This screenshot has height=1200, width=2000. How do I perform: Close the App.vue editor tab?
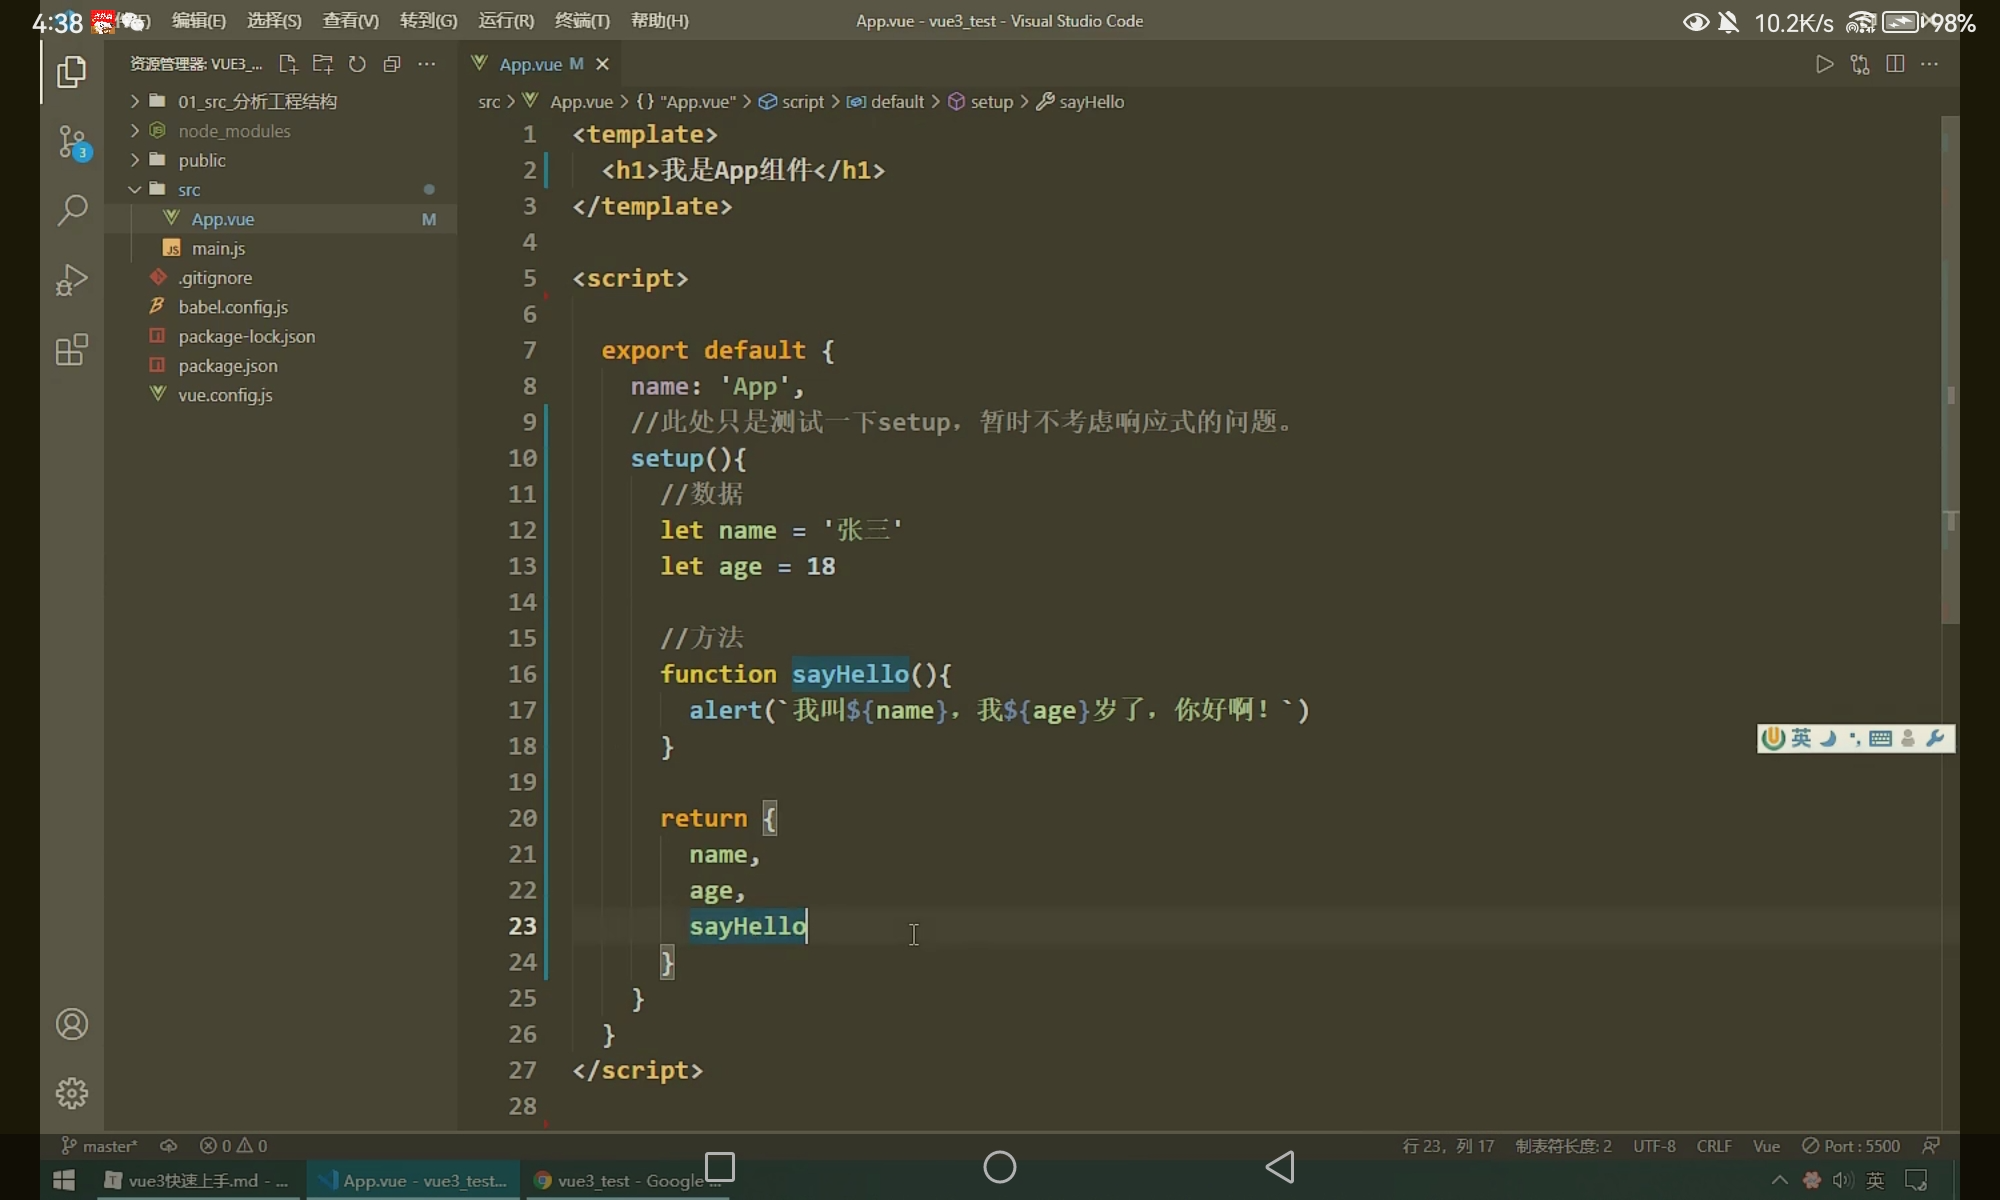602,64
